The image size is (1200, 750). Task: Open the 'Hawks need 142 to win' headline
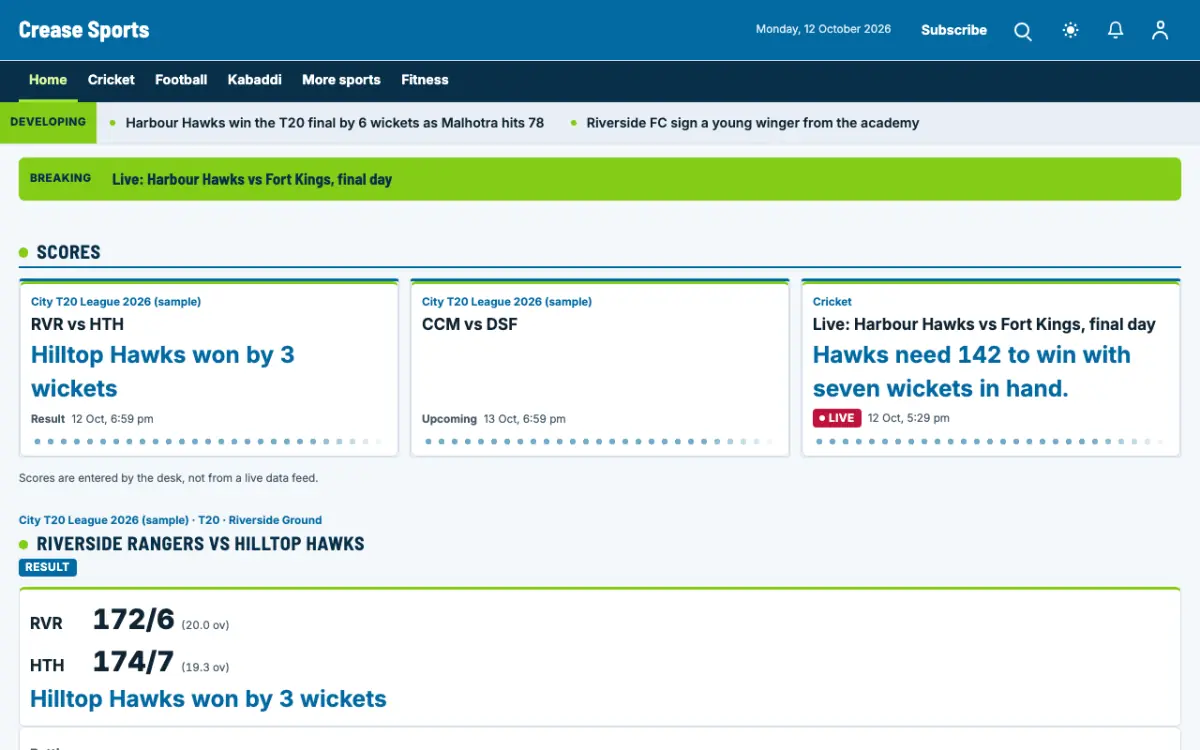tap(972, 371)
